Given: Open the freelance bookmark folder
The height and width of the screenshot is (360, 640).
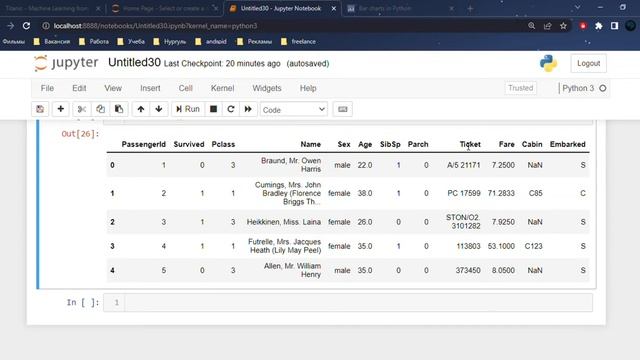Looking at the screenshot, I should [298, 42].
